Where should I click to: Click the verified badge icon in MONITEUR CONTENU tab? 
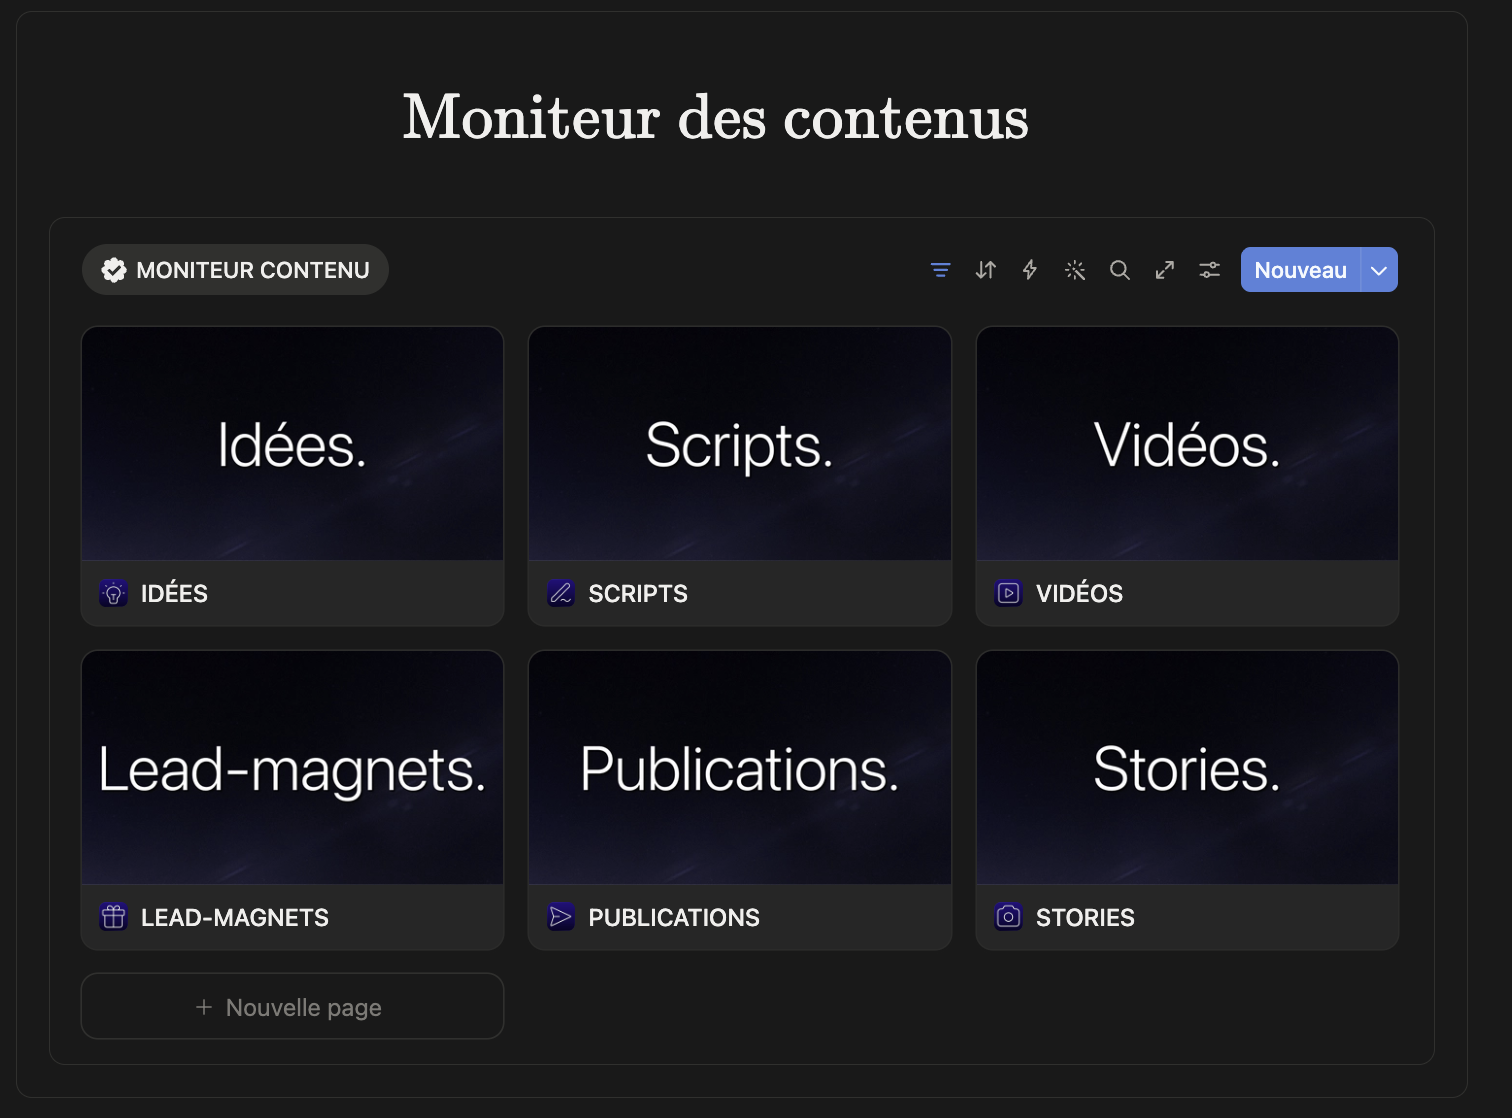tap(114, 270)
